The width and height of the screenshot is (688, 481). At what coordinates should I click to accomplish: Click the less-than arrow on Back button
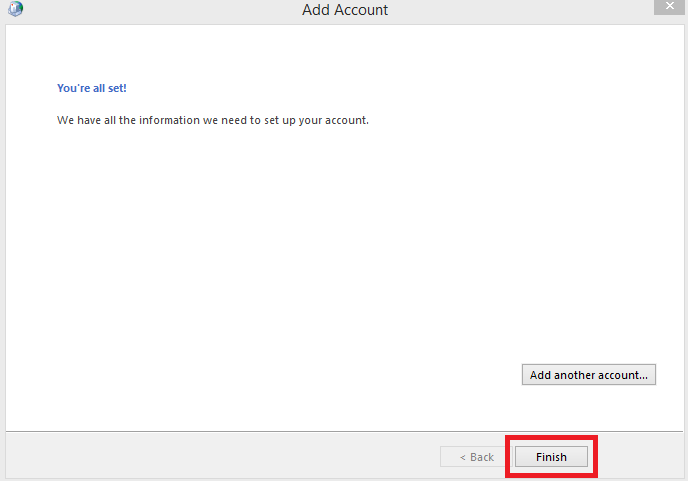[462, 458]
